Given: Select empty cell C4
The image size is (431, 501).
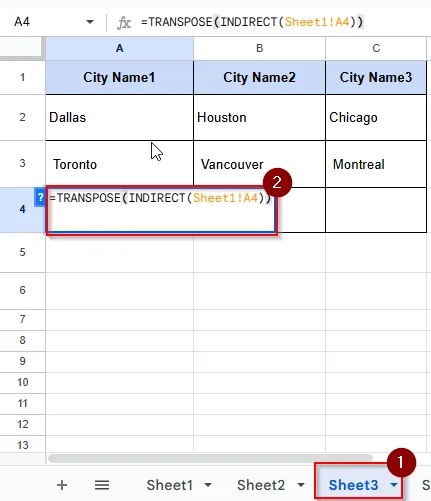Looking at the screenshot, I should click(x=376, y=210).
